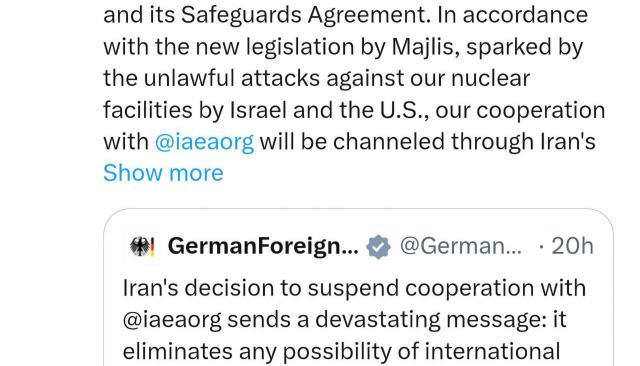Open the blue @iaeaorg mention link
640x366 pixels.
point(204,142)
